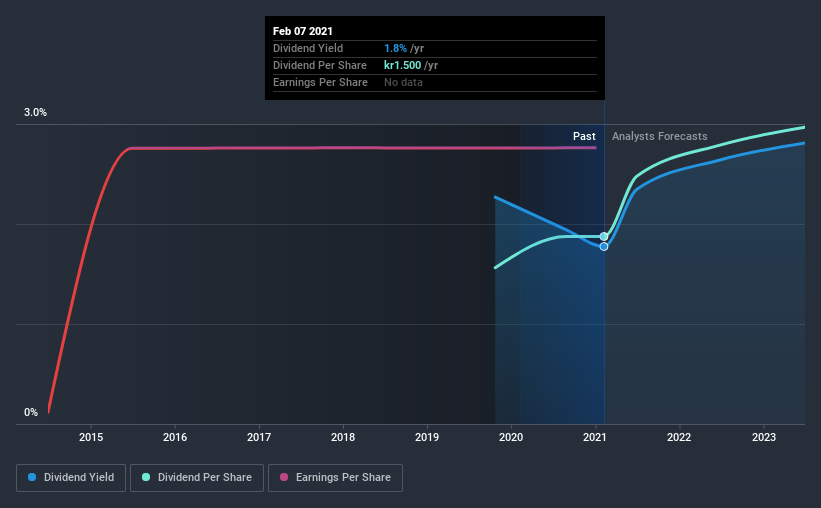The height and width of the screenshot is (508, 821).
Task: Click the Past section label
Action: 584,136
